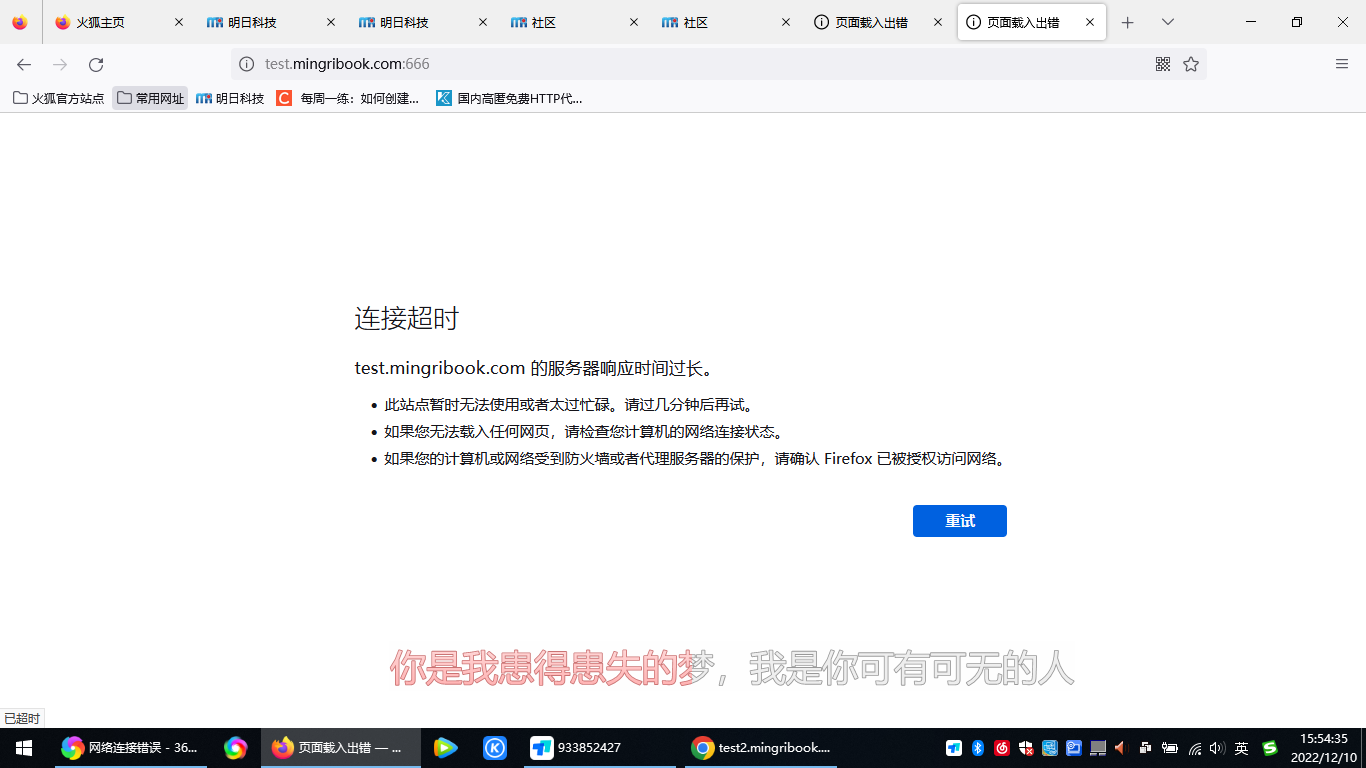Open the Firefox hamburger menu
Viewport: 1366px width, 768px height.
tap(1342, 64)
